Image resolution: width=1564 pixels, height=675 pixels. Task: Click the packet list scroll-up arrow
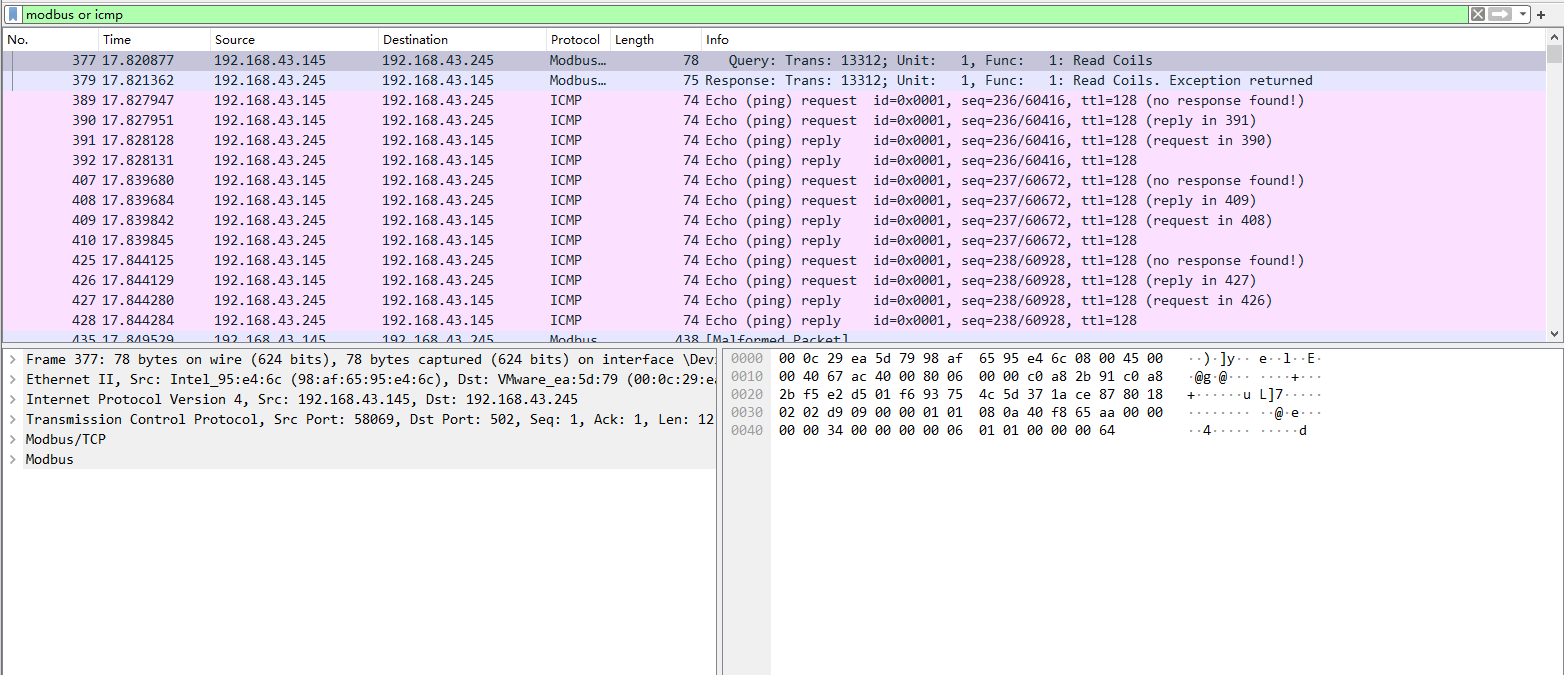1554,37
